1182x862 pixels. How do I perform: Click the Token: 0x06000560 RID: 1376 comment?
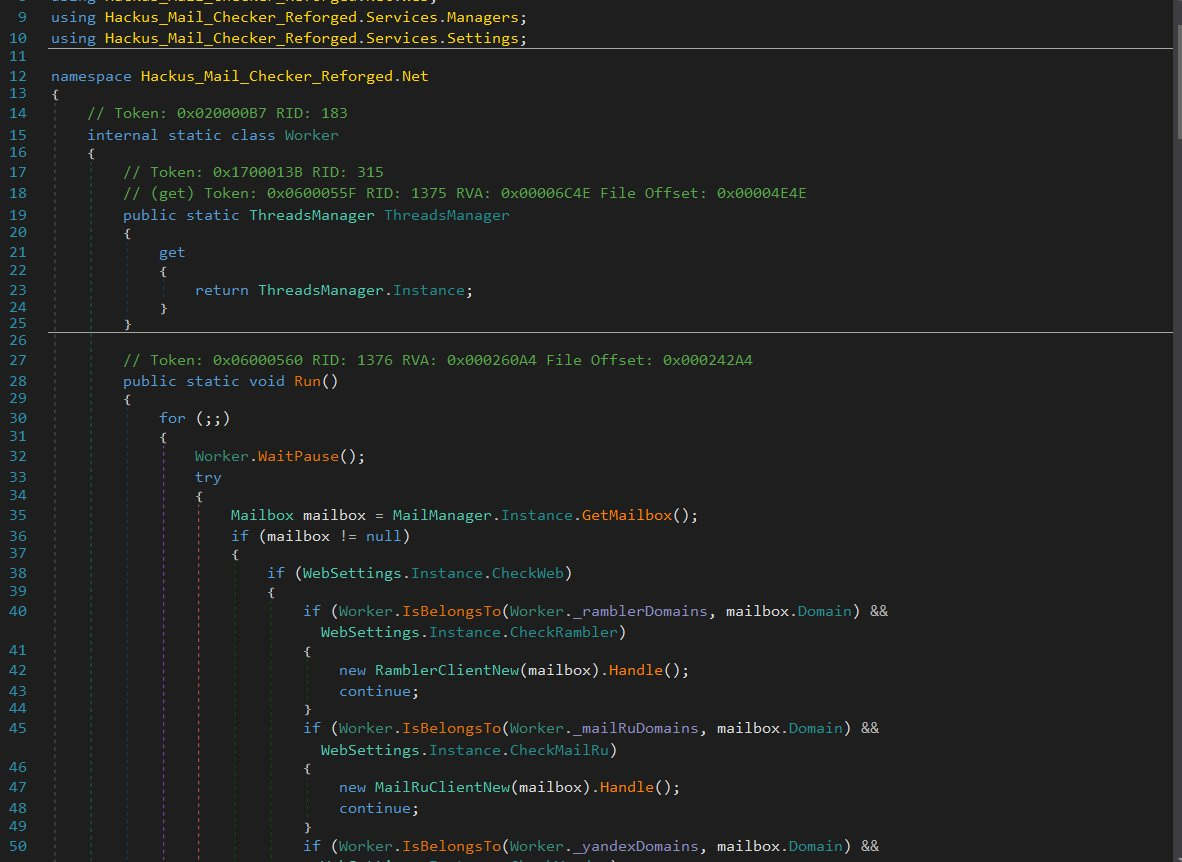(437, 360)
